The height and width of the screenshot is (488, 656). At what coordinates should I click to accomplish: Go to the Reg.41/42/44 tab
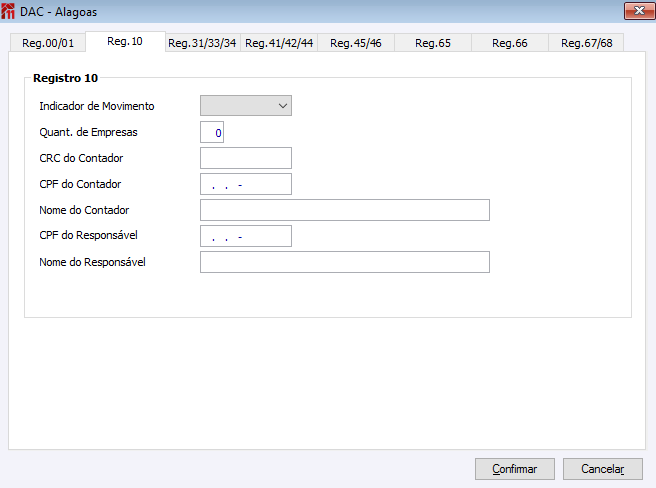[279, 43]
